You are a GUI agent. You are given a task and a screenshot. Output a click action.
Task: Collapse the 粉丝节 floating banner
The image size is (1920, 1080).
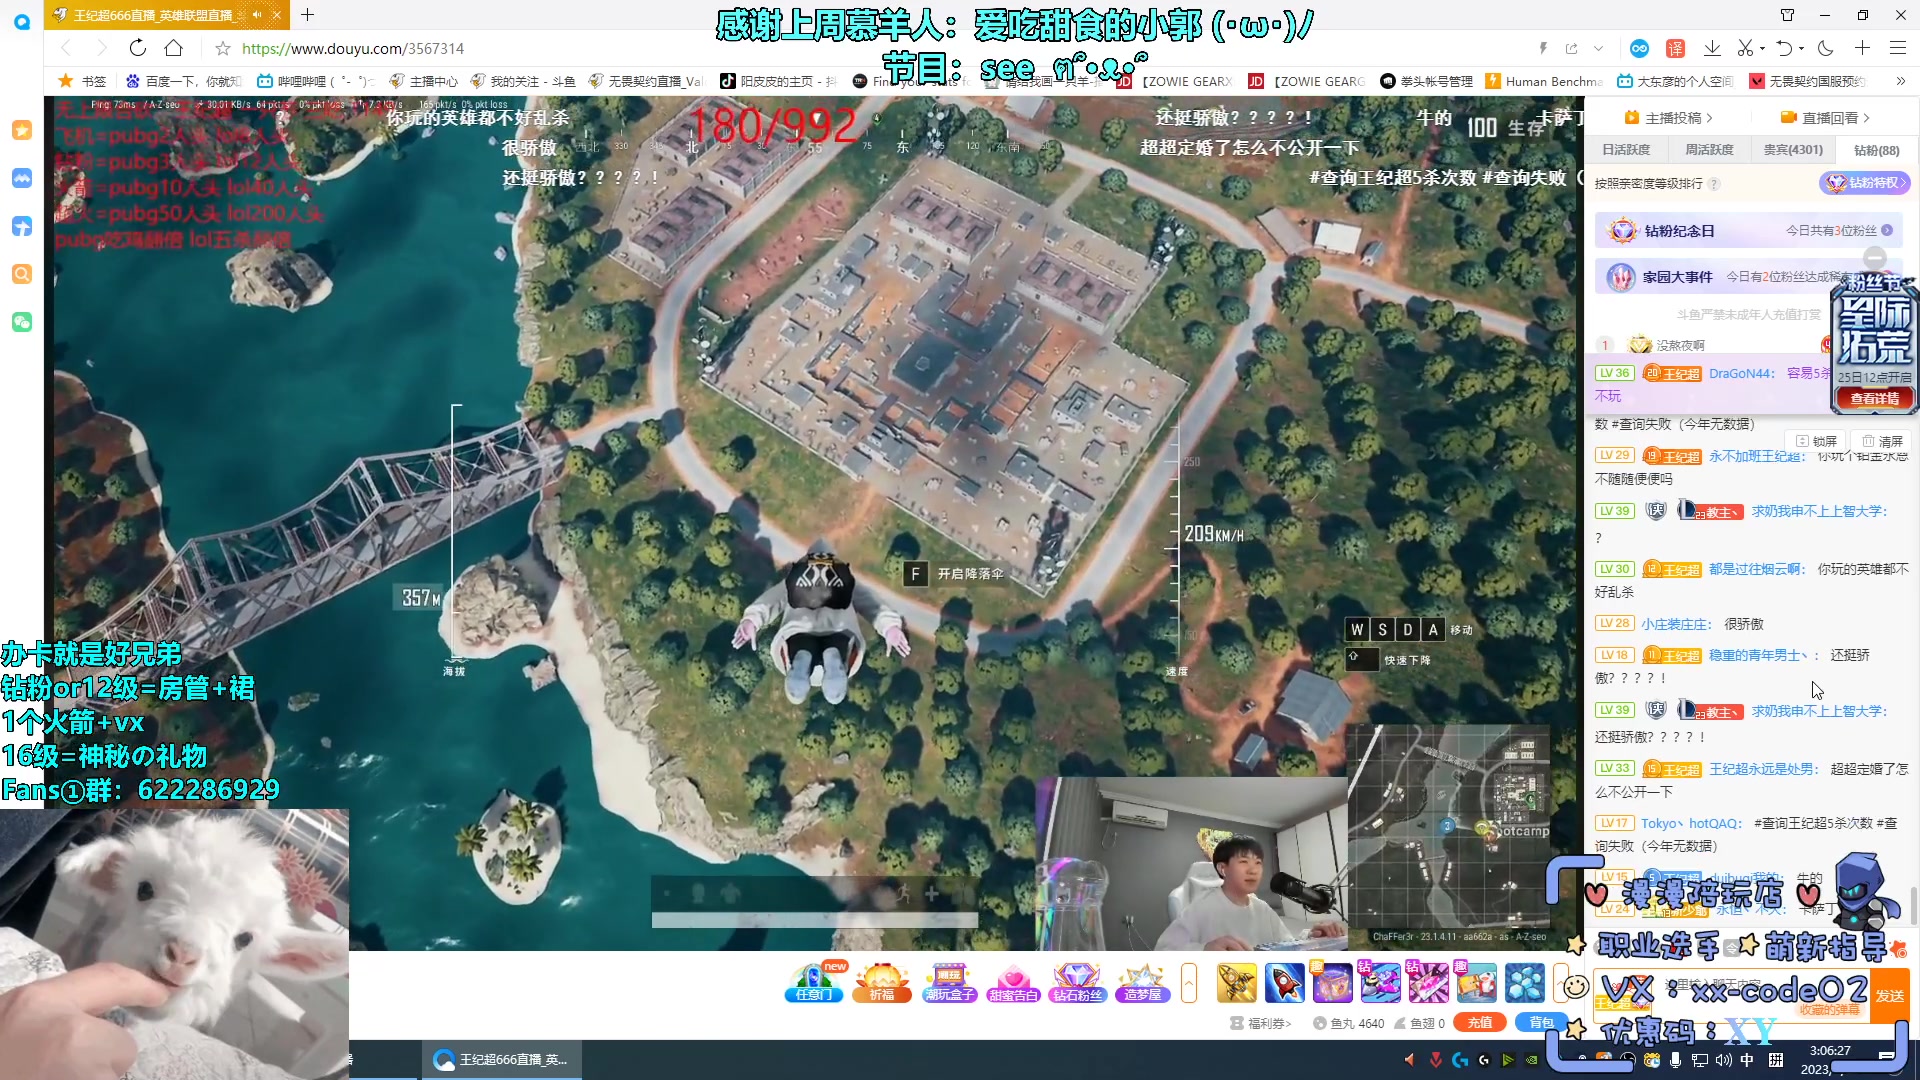click(1875, 257)
